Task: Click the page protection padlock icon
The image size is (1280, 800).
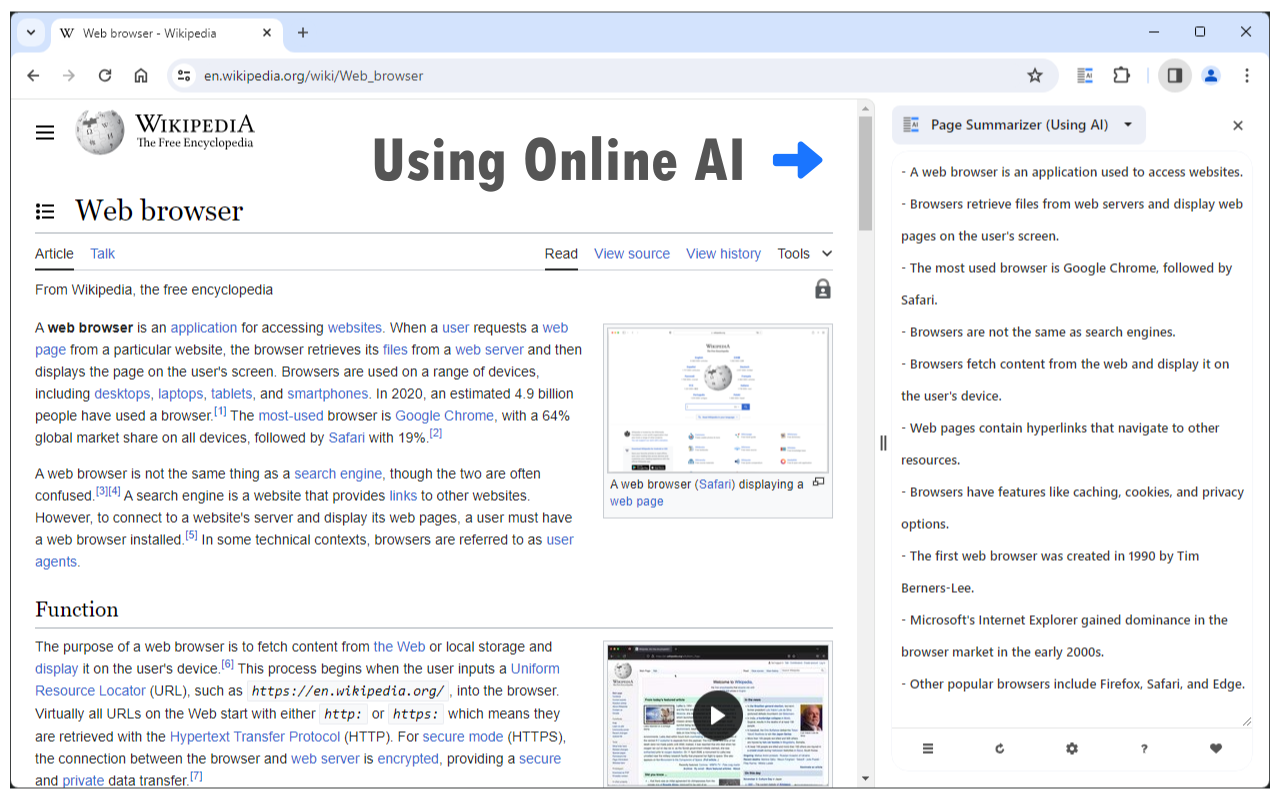Action: coord(823,289)
